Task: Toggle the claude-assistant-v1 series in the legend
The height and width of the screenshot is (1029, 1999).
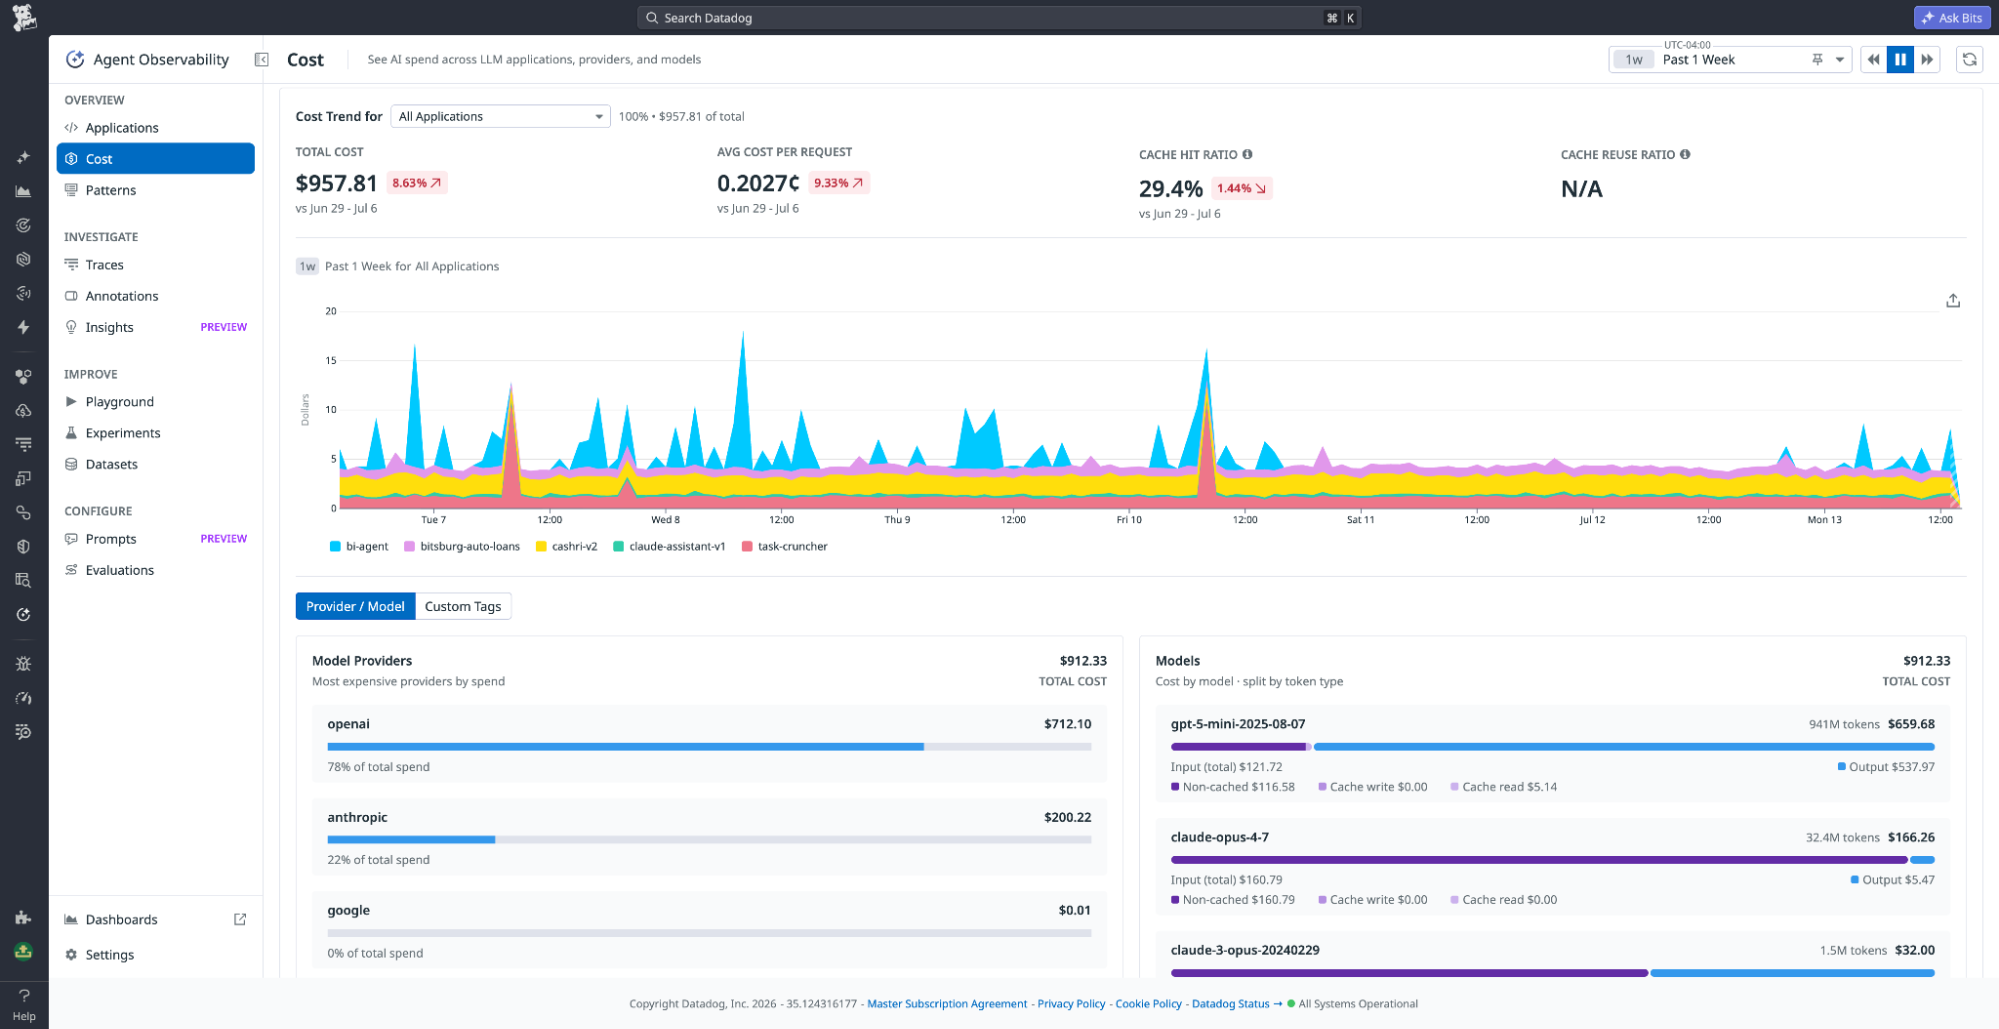Action: tap(669, 546)
